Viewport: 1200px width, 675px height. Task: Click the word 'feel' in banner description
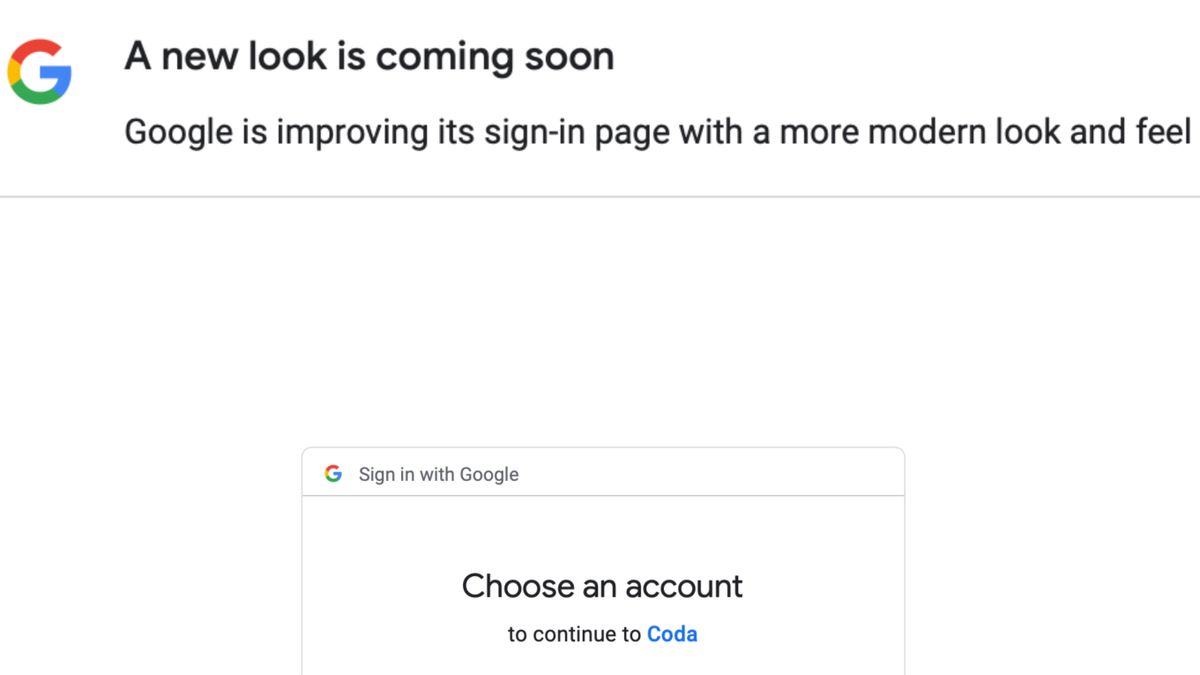click(1163, 131)
